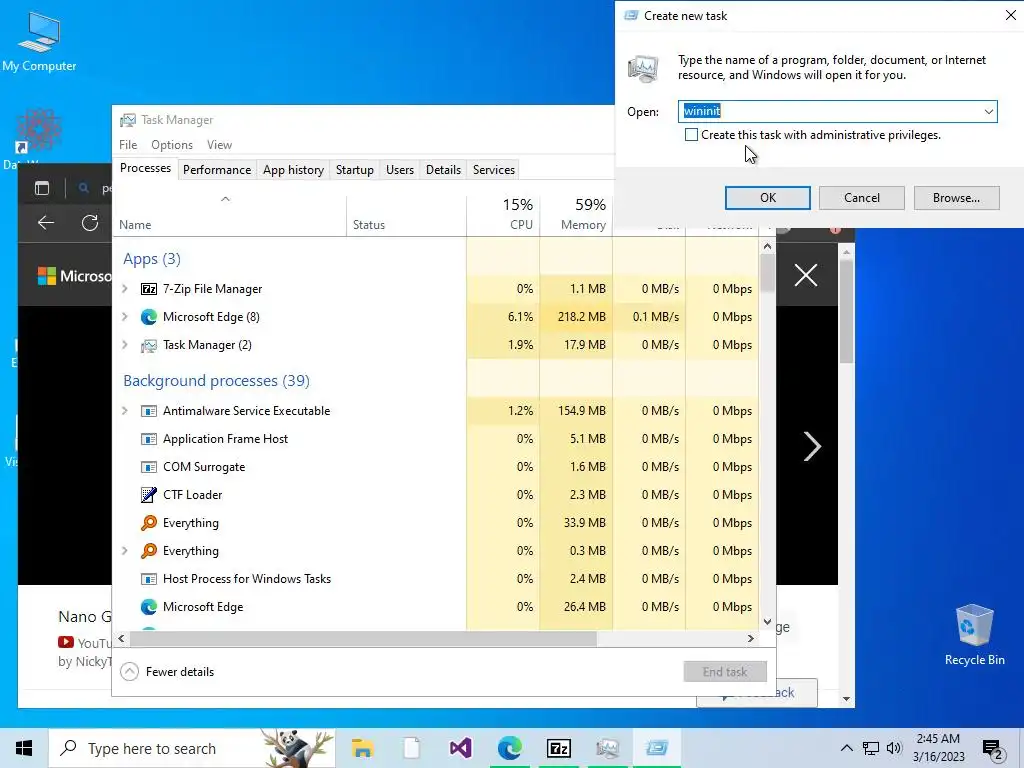Open the Windows Start menu
Viewport: 1024px width, 768px height.
click(x=24, y=748)
